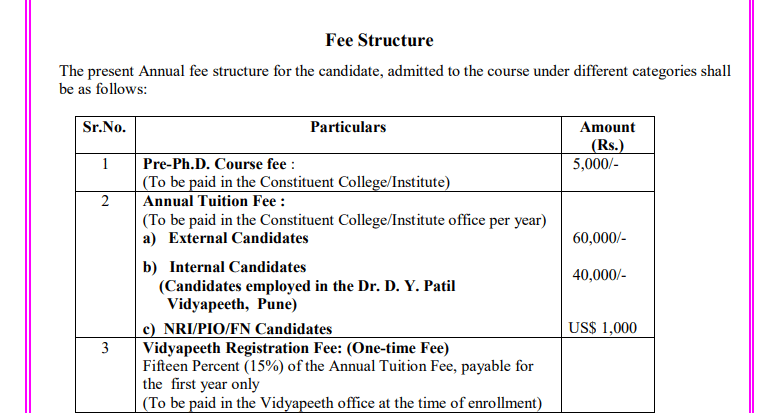
Task: Click the 40,000/- amount
Action: point(599,276)
